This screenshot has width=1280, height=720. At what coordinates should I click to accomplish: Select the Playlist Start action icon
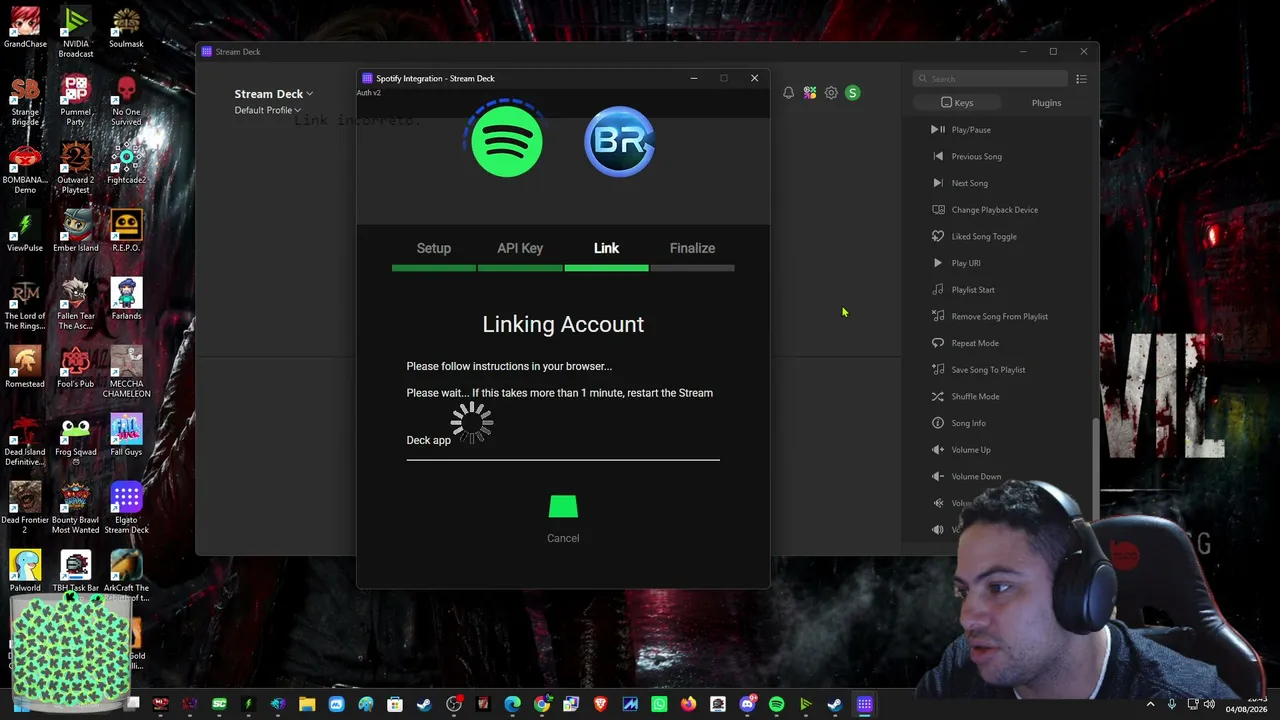click(x=937, y=289)
